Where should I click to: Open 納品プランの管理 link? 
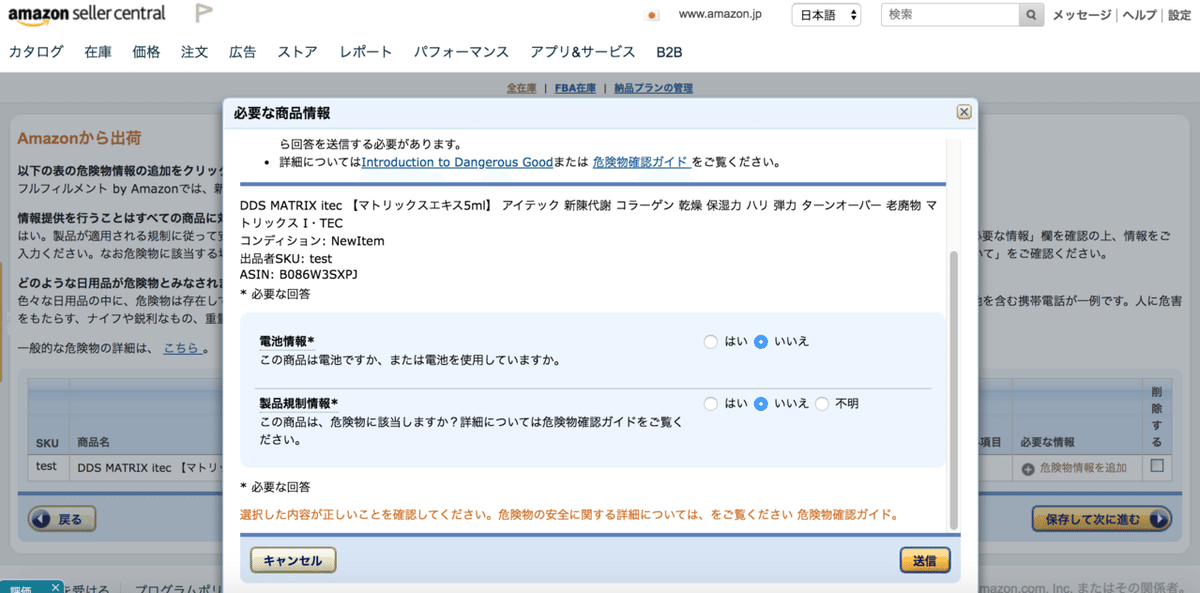pos(653,88)
